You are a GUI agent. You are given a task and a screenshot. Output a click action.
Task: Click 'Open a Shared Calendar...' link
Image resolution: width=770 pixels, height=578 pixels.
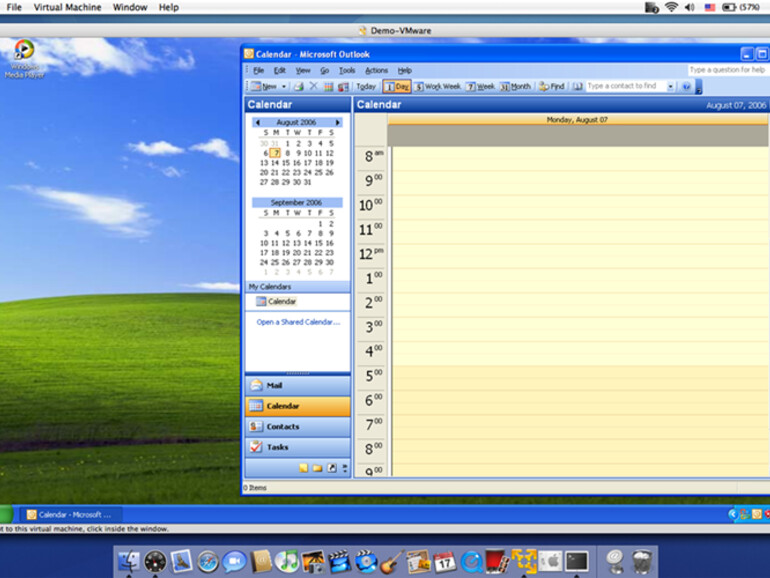(x=298, y=322)
